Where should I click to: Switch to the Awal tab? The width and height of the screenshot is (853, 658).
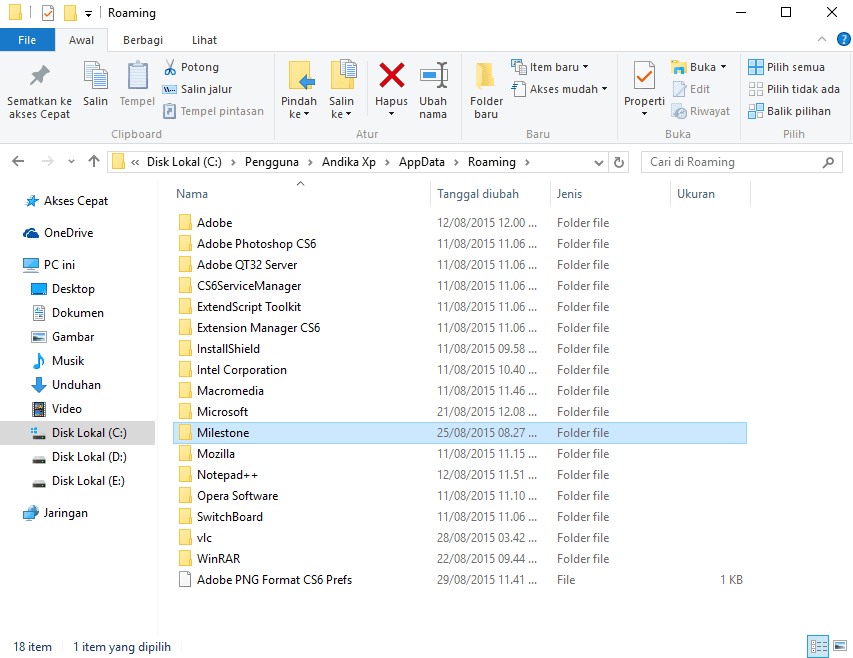82,40
